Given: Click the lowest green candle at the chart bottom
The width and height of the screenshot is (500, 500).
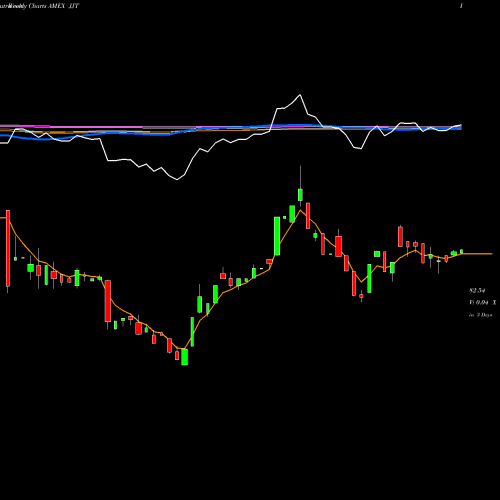Looking at the screenshot, I should click(184, 357).
